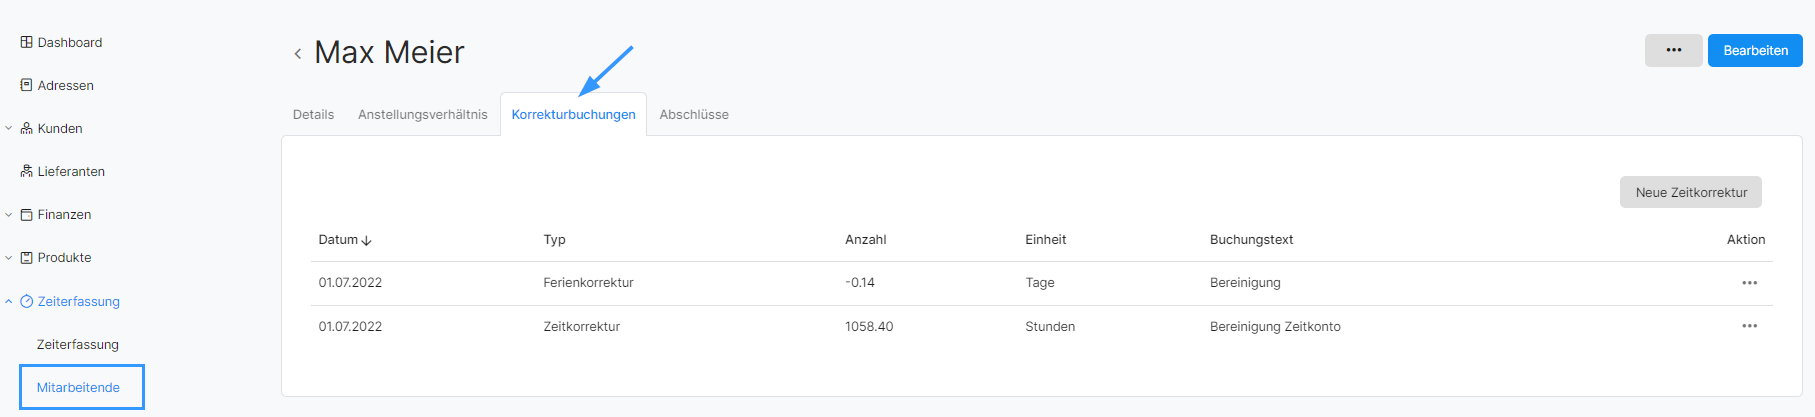Image resolution: width=1815 pixels, height=417 pixels.
Task: Click the Finanzen icon in sidebar
Action: (x=26, y=214)
